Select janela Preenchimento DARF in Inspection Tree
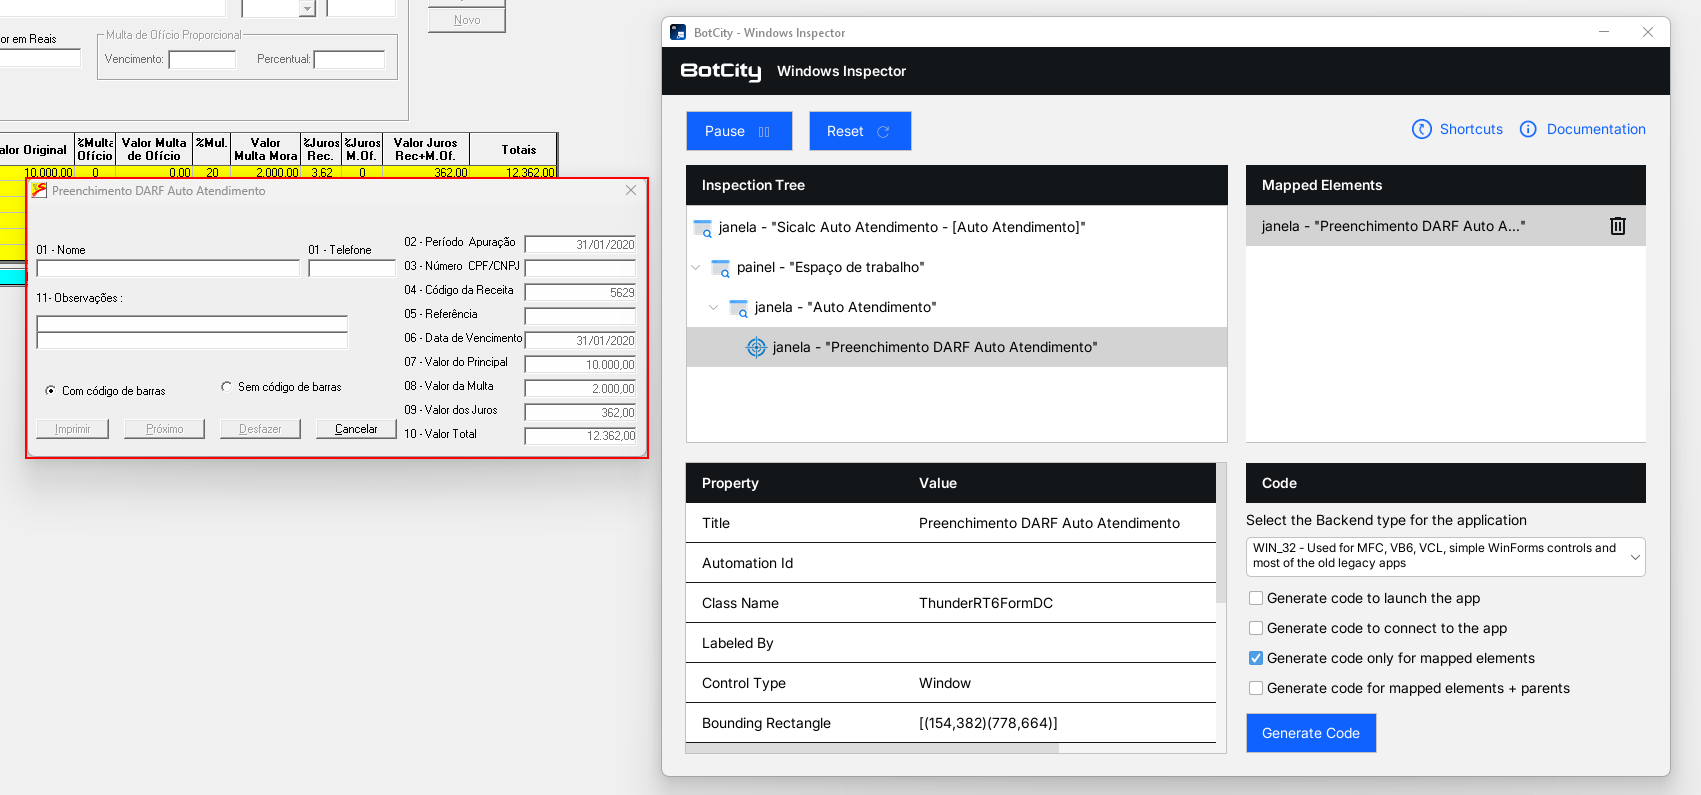The height and width of the screenshot is (795, 1701). pyautogui.click(x=934, y=347)
